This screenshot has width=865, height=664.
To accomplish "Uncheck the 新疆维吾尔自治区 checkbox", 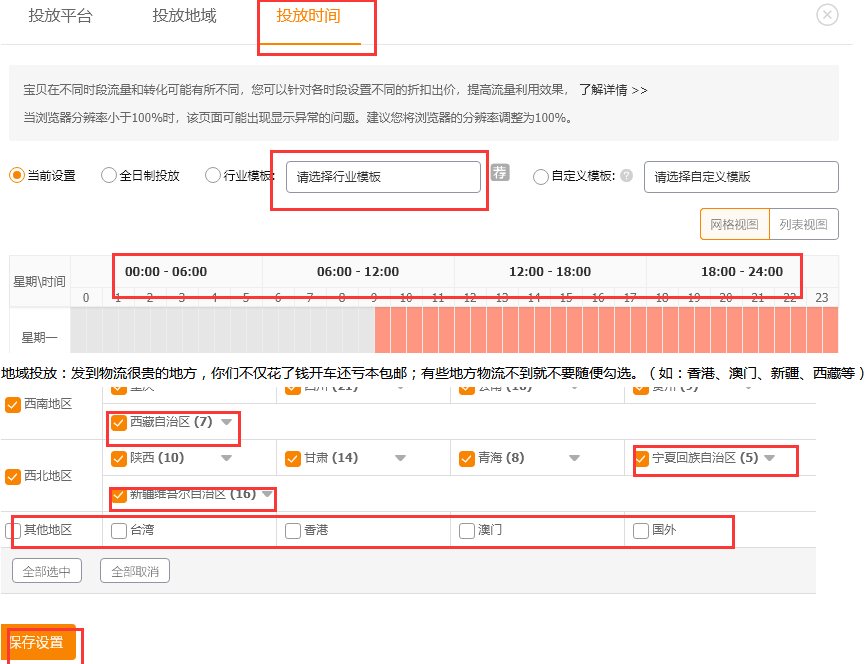I will tap(119, 495).
